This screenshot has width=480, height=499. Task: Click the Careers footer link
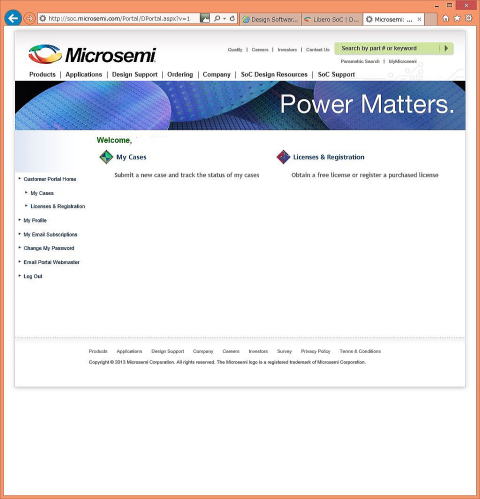click(x=231, y=351)
